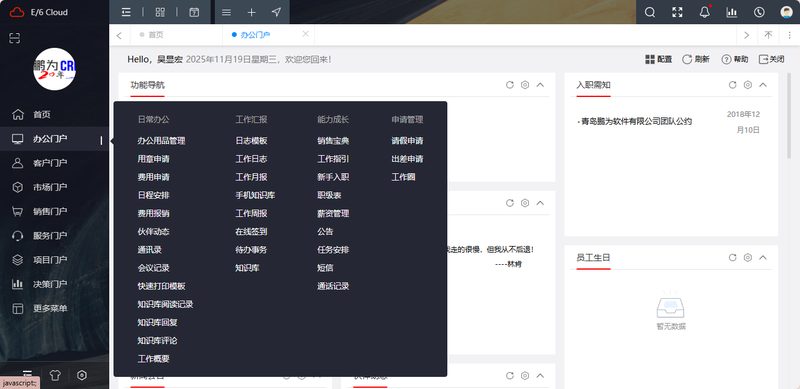Click the settings hexagon icon at sidebar bottom
Viewport: 800px width, 389px height.
[x=82, y=375]
